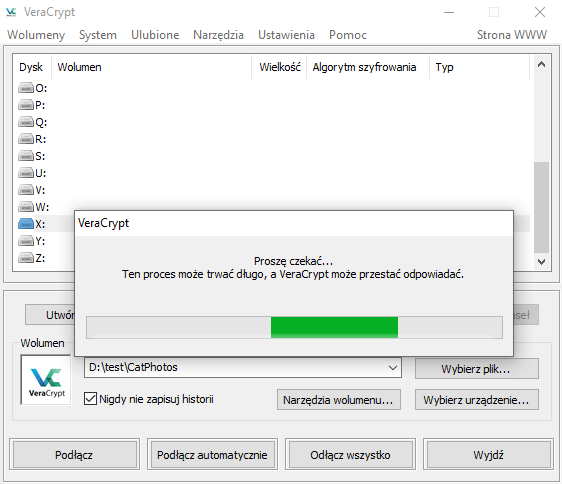Expand the D:\test\CatPhotos volume path dropdown
The width and height of the screenshot is (562, 484).
click(393, 367)
